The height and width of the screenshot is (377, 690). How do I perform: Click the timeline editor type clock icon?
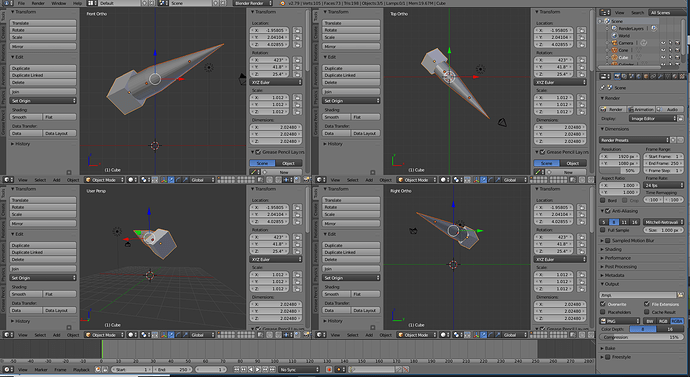pyautogui.click(x=7, y=370)
